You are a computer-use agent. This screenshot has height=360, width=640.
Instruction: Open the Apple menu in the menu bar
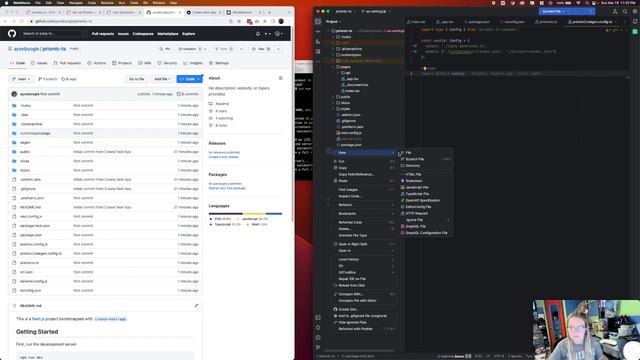(x=6, y=3)
